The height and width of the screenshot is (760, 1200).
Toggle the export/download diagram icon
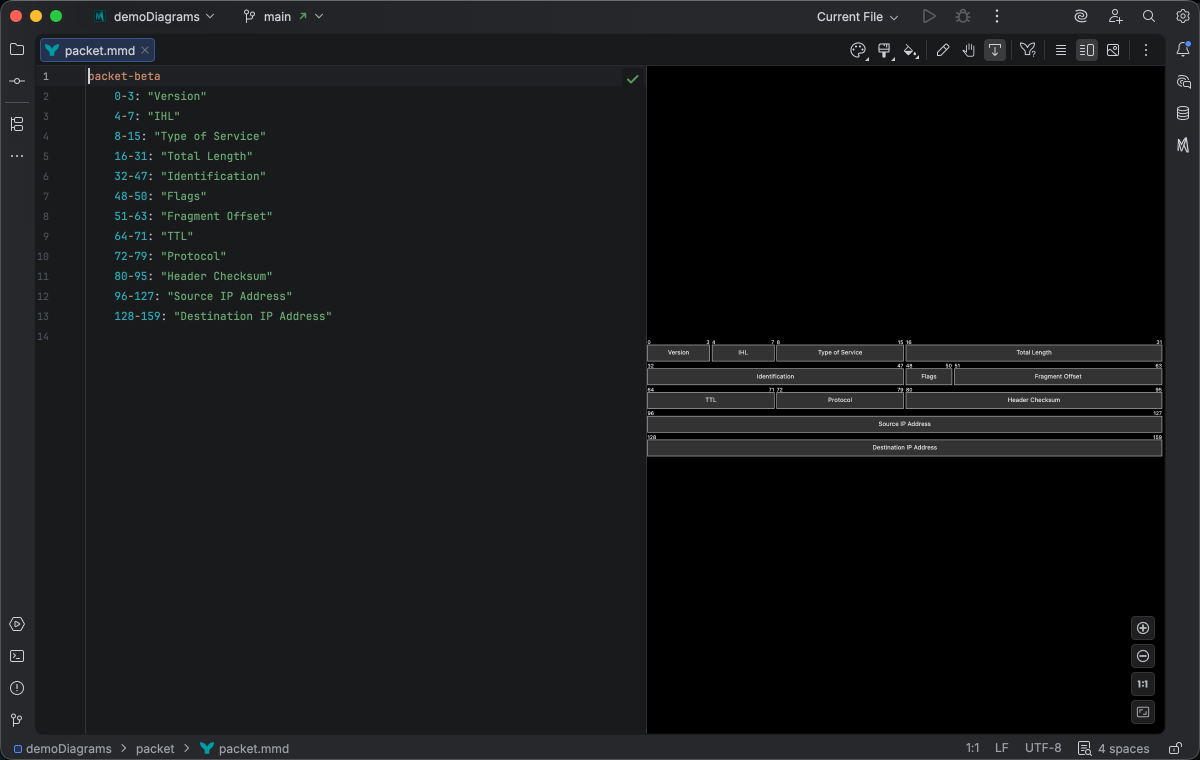pos(995,50)
